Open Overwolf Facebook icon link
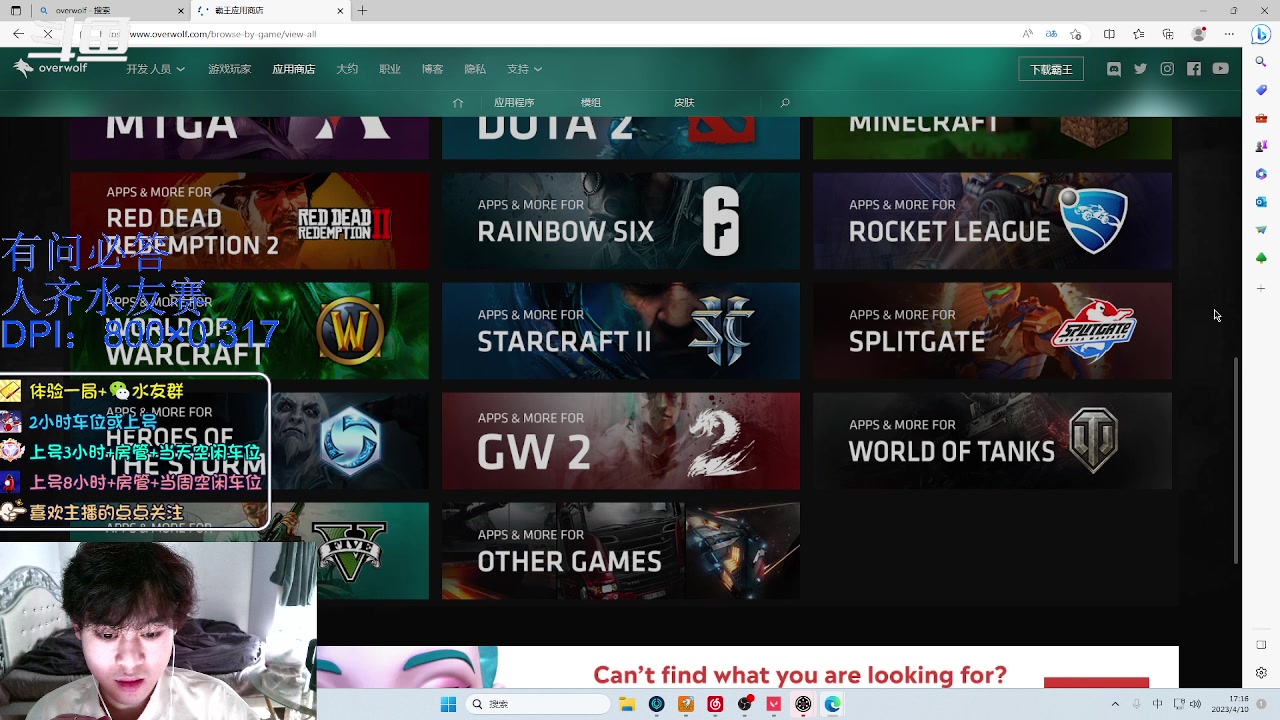Image resolution: width=1280 pixels, height=720 pixels. click(1194, 69)
